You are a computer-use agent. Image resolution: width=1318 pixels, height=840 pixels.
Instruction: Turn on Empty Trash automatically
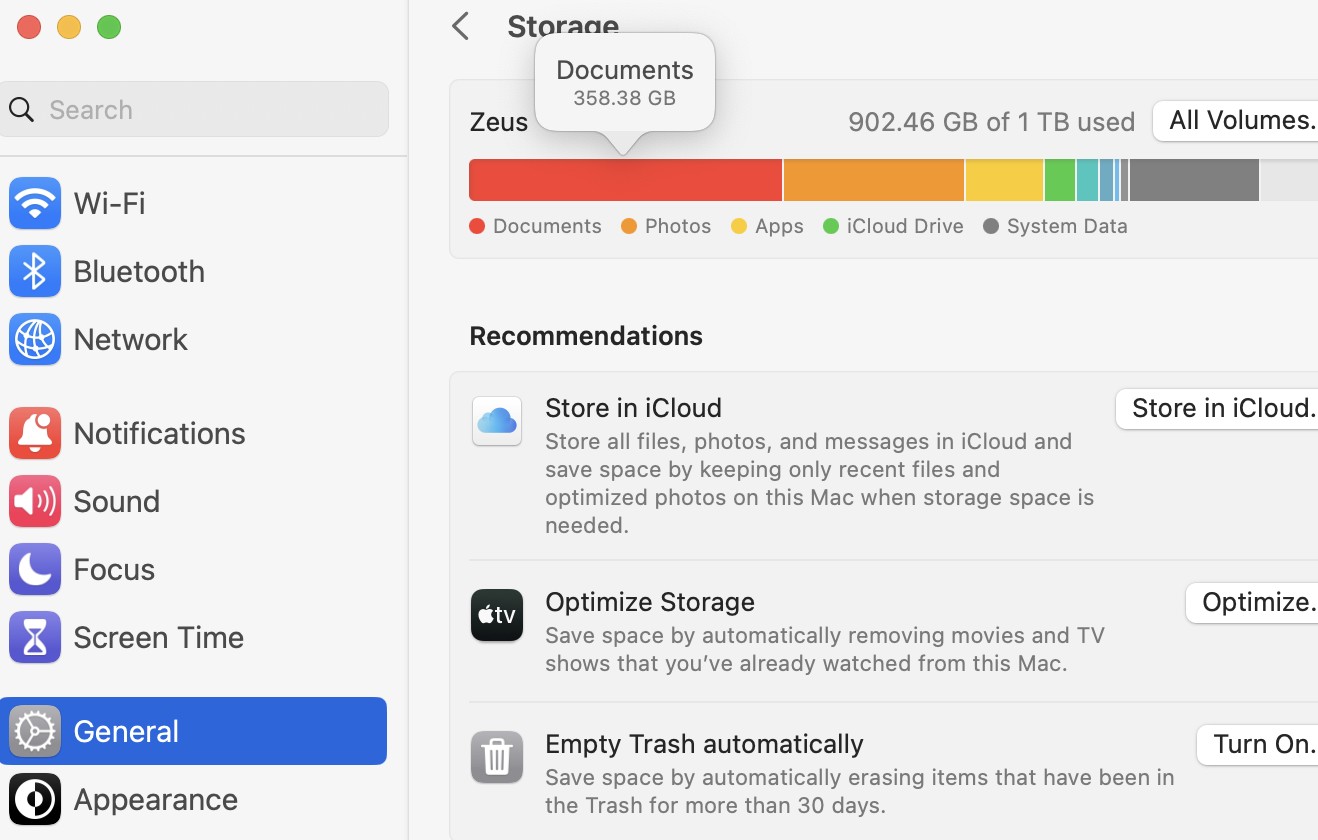point(1258,744)
